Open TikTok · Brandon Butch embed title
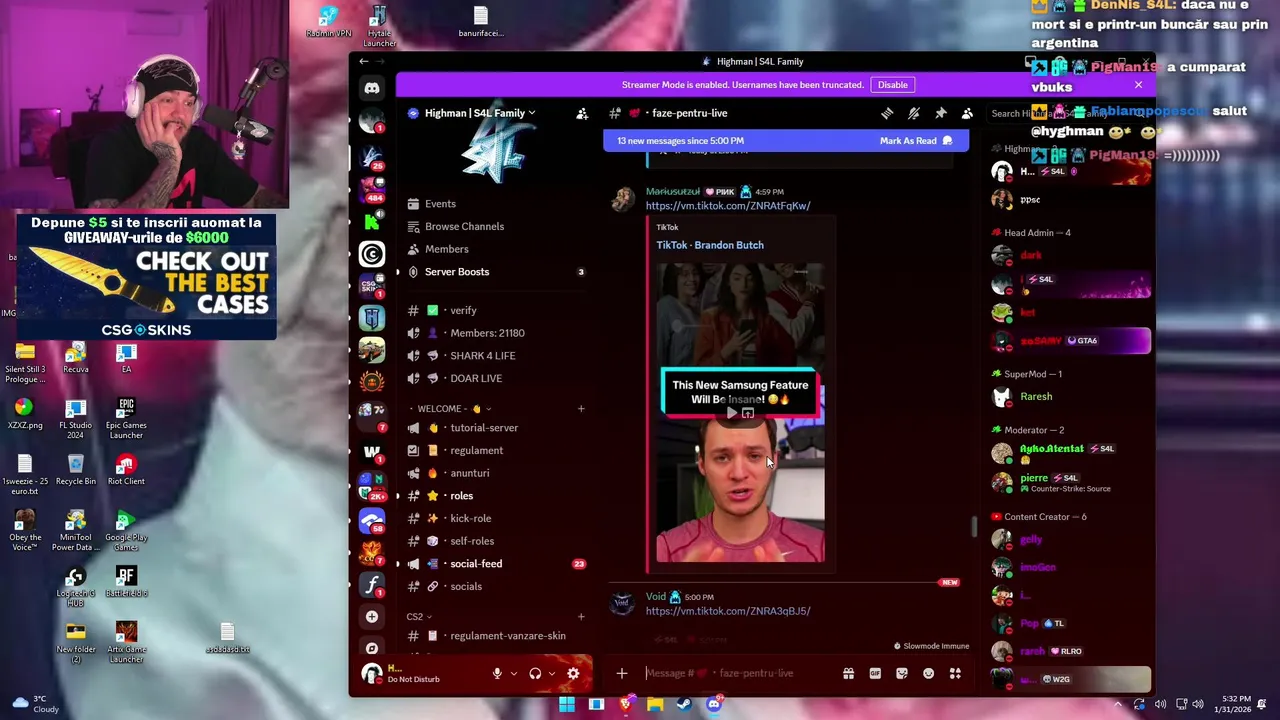This screenshot has height=720, width=1280. [x=710, y=245]
